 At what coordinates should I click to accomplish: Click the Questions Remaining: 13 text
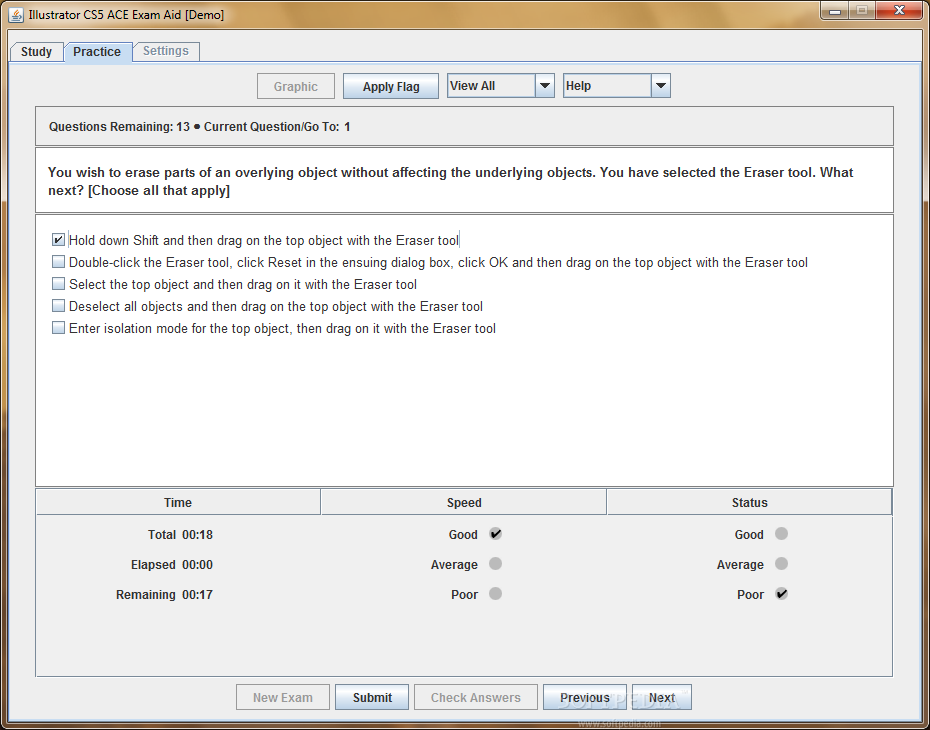[119, 127]
